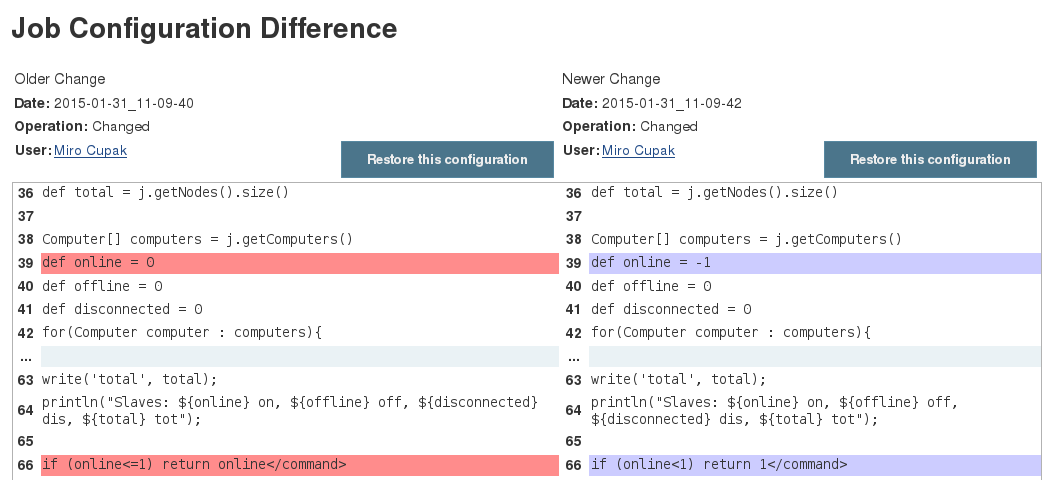This screenshot has height=480, width=1052.
Task: Click the for-loop line 42 in newer pane
Action: tap(730, 333)
